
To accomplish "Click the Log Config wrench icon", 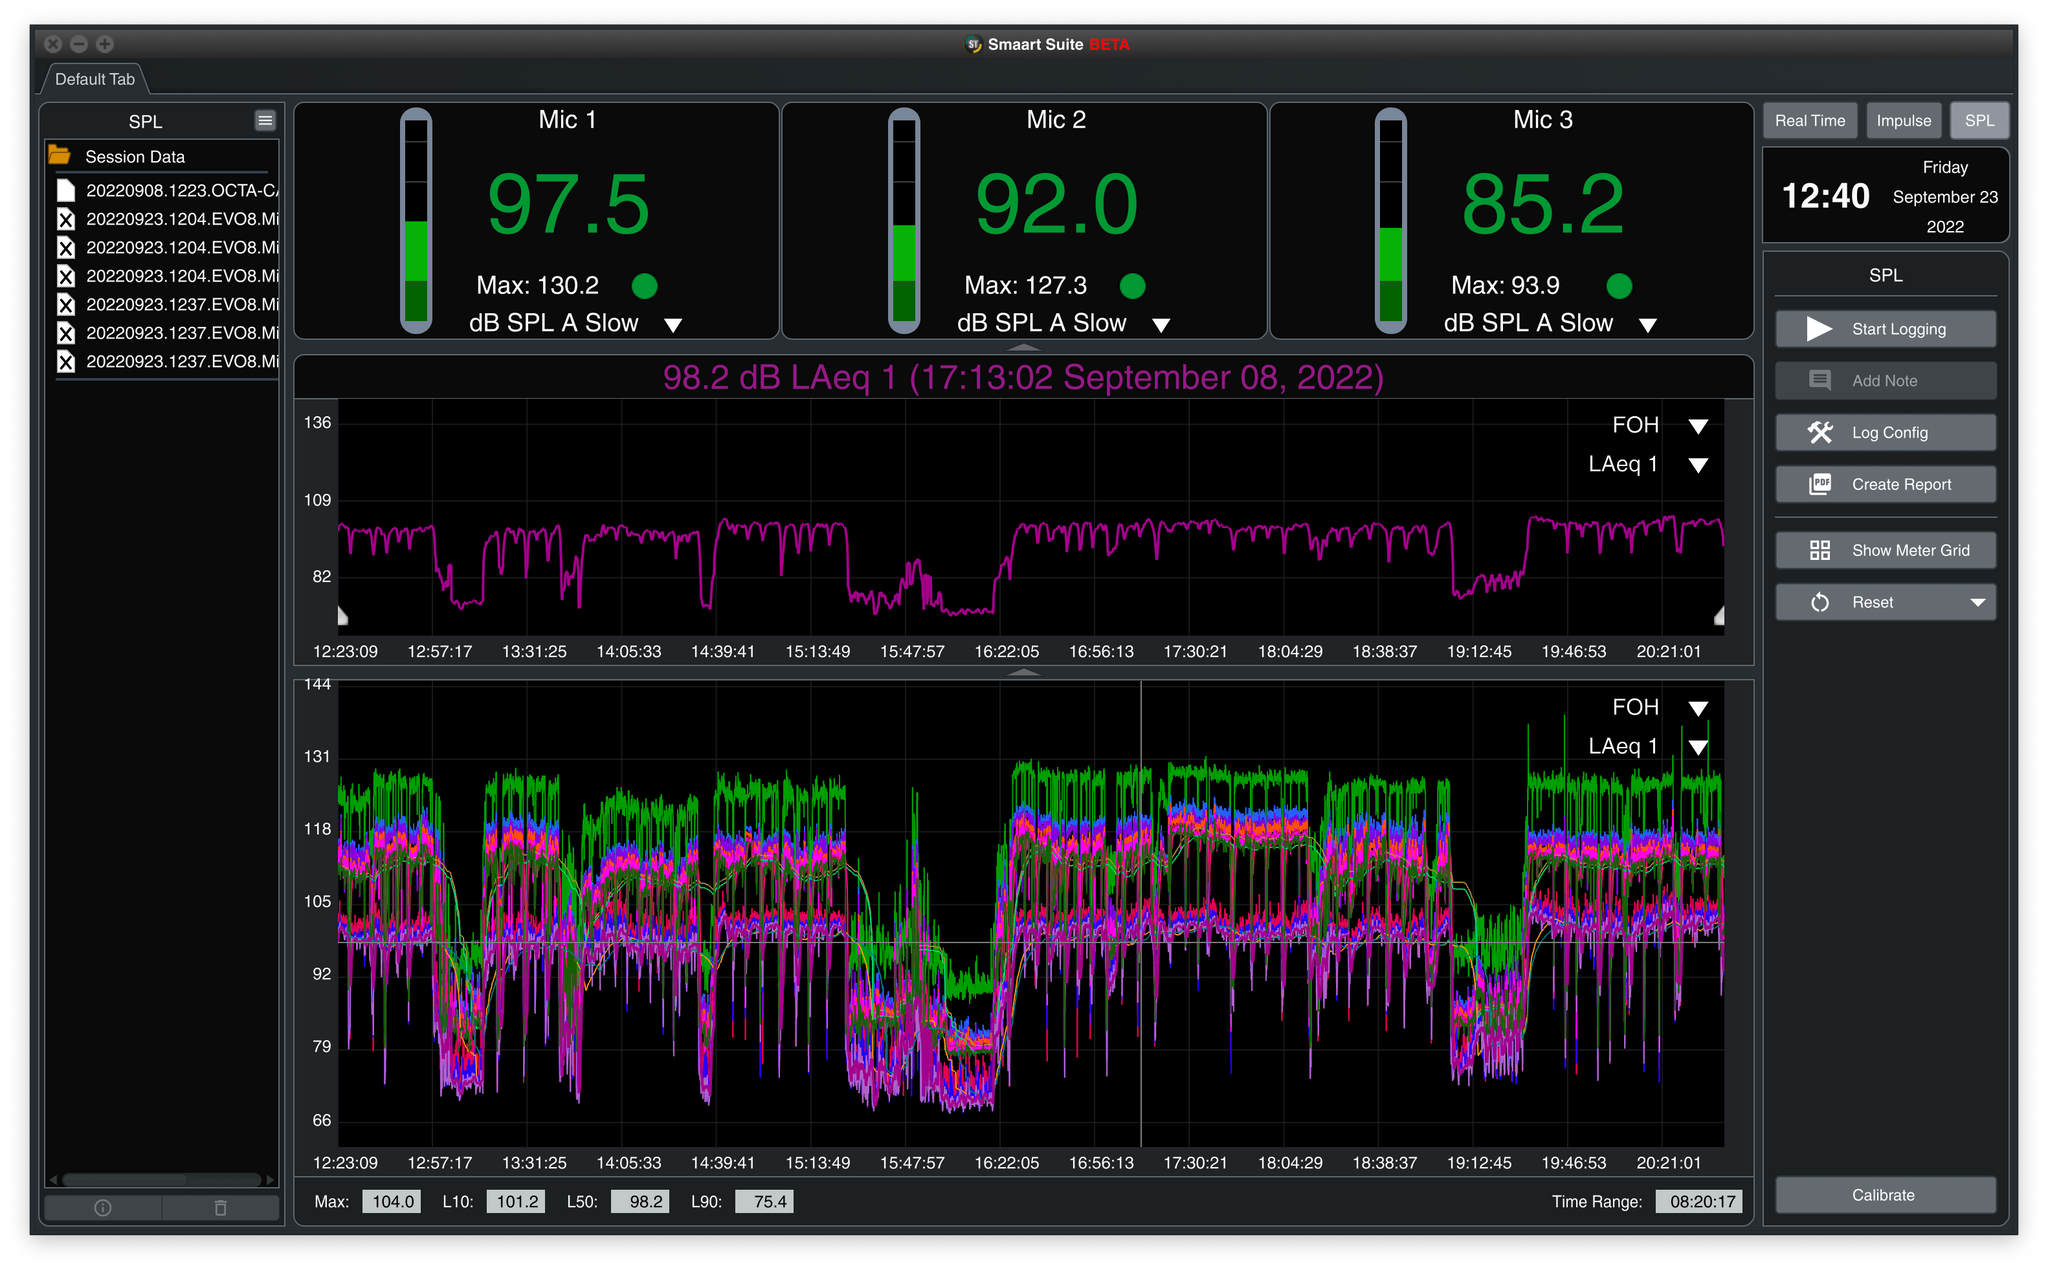I will [x=1818, y=432].
